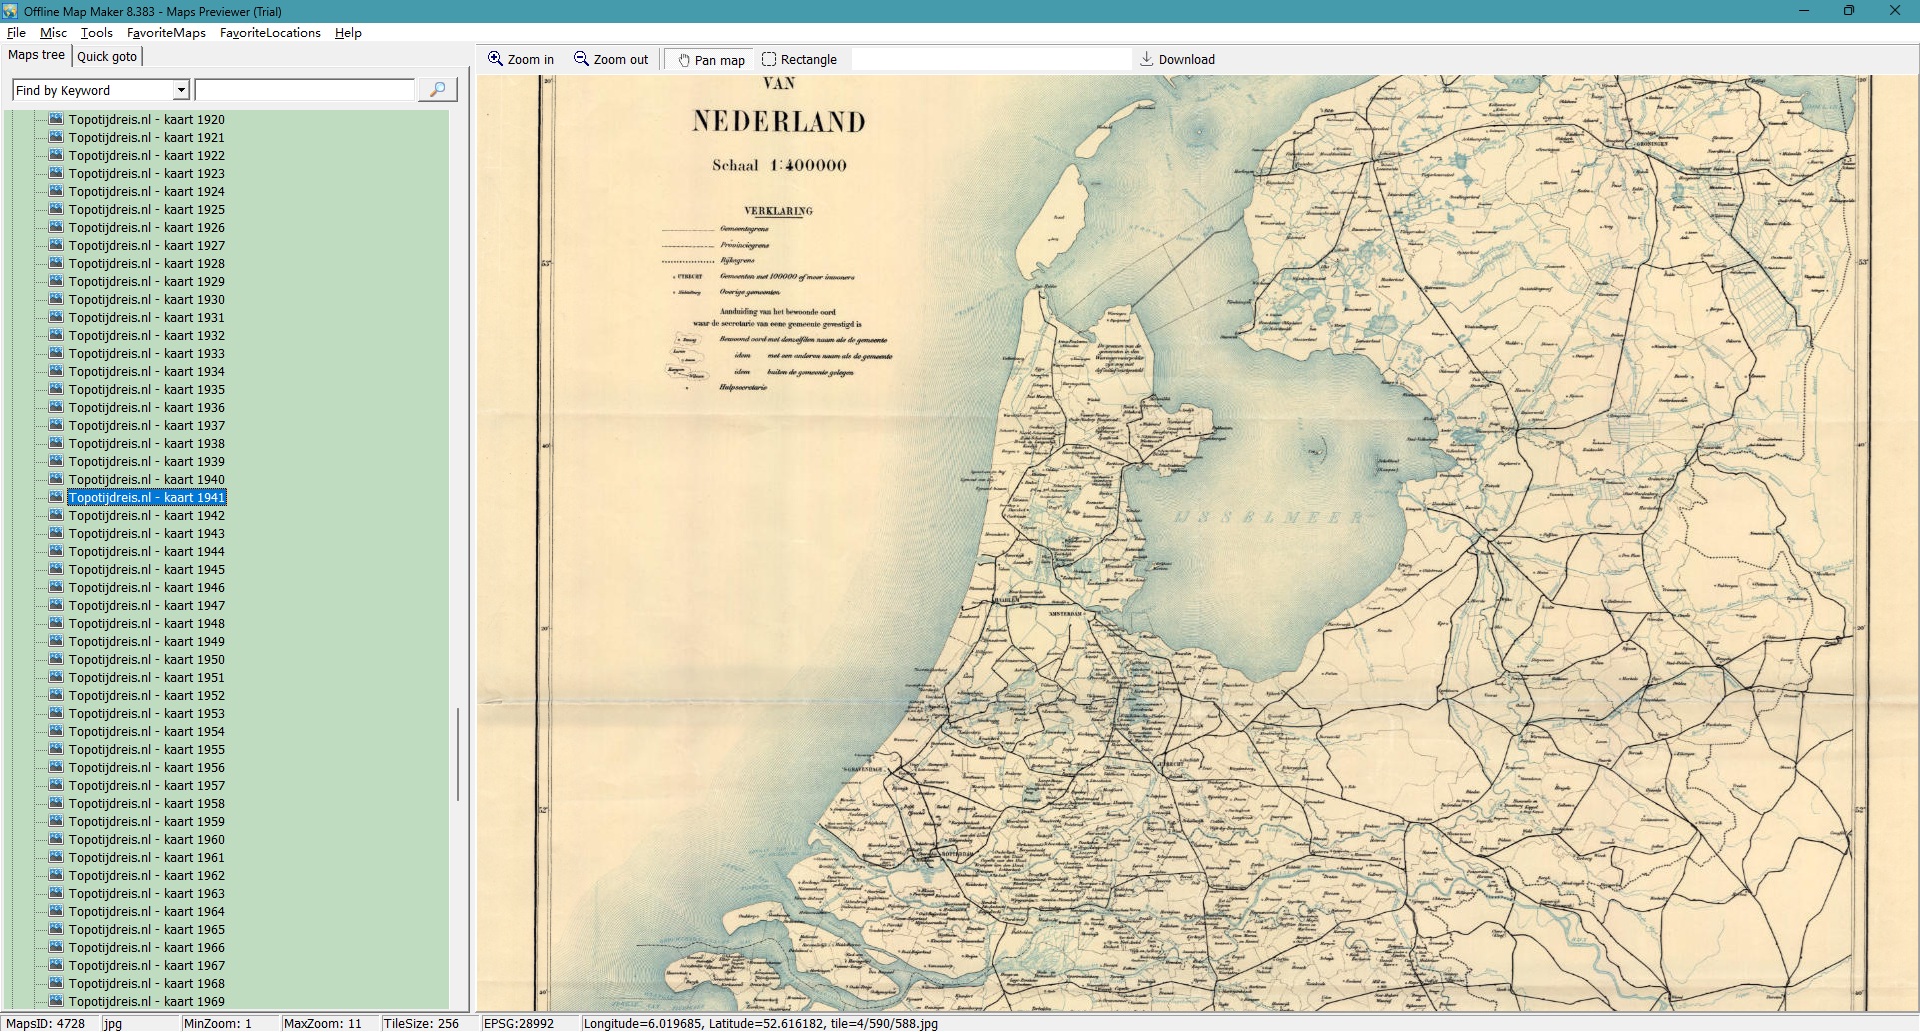This screenshot has width=1920, height=1032.
Task: Choose Topotijdreis.nl - kaart 1930 map
Action: coord(146,299)
